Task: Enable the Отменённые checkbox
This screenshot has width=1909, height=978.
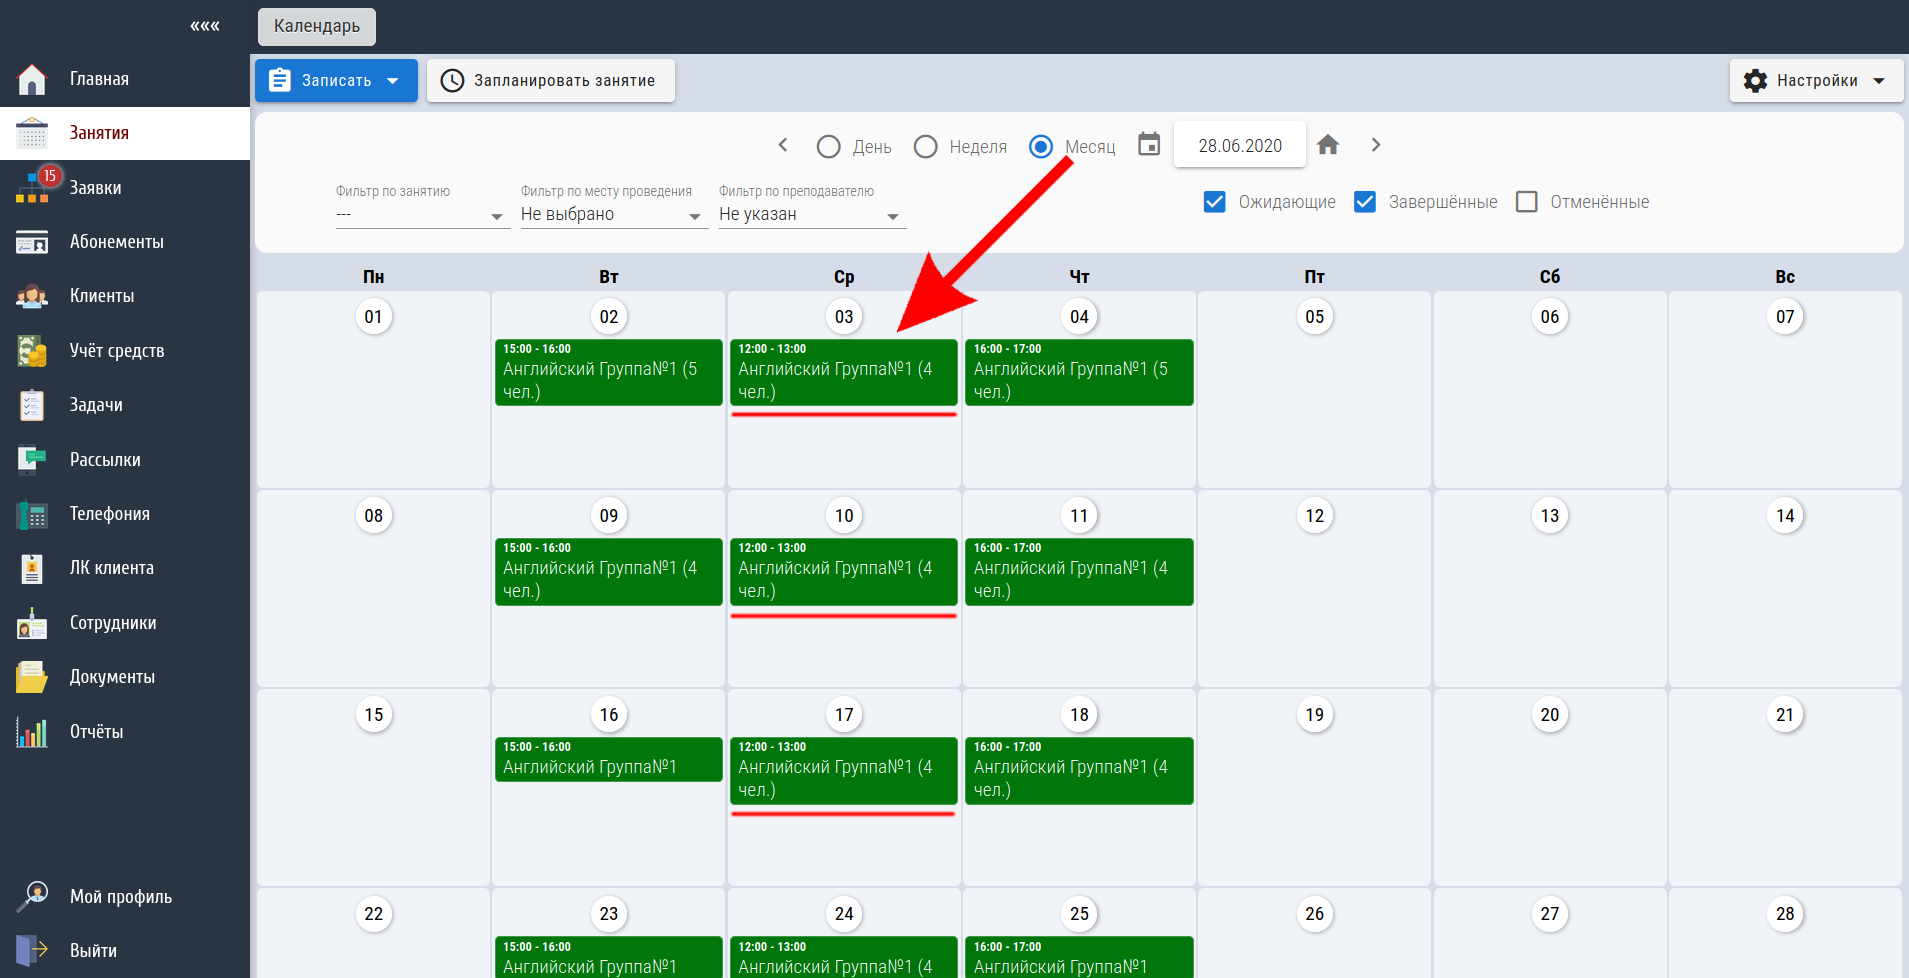Action: 1527,202
